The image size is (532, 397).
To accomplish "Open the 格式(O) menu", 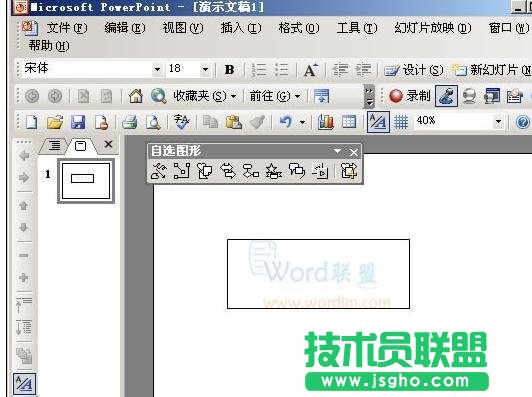I will point(299,28).
